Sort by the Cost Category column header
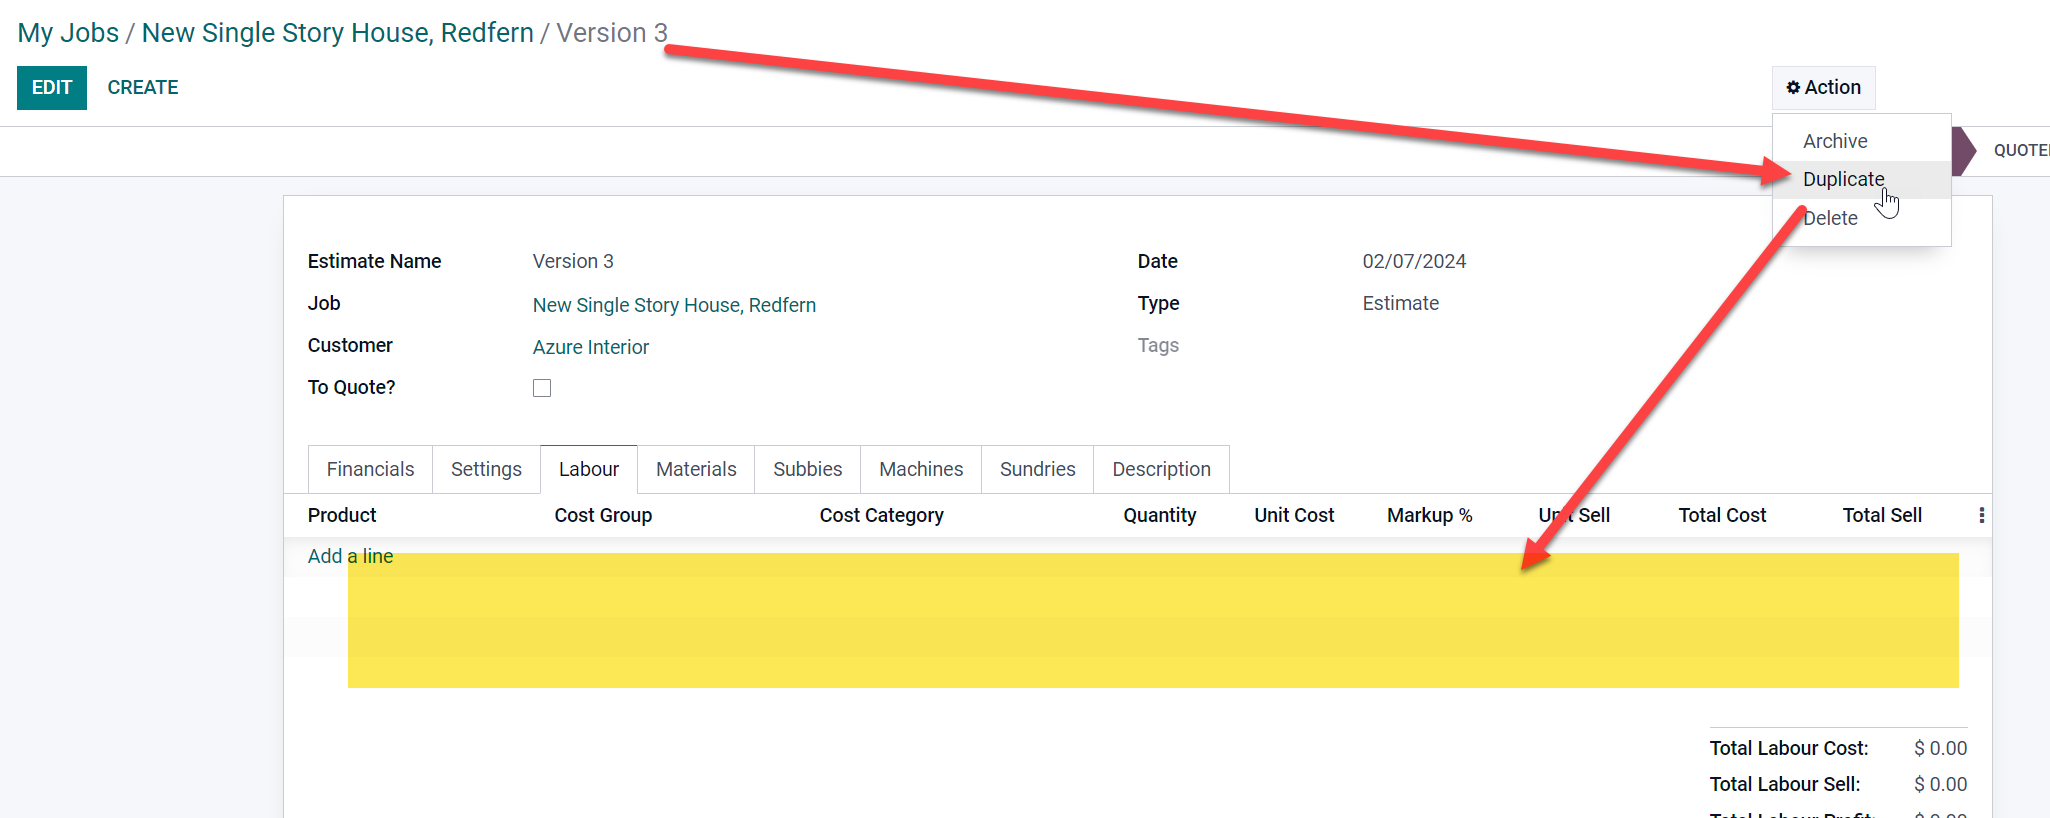This screenshot has width=2050, height=818. click(881, 515)
